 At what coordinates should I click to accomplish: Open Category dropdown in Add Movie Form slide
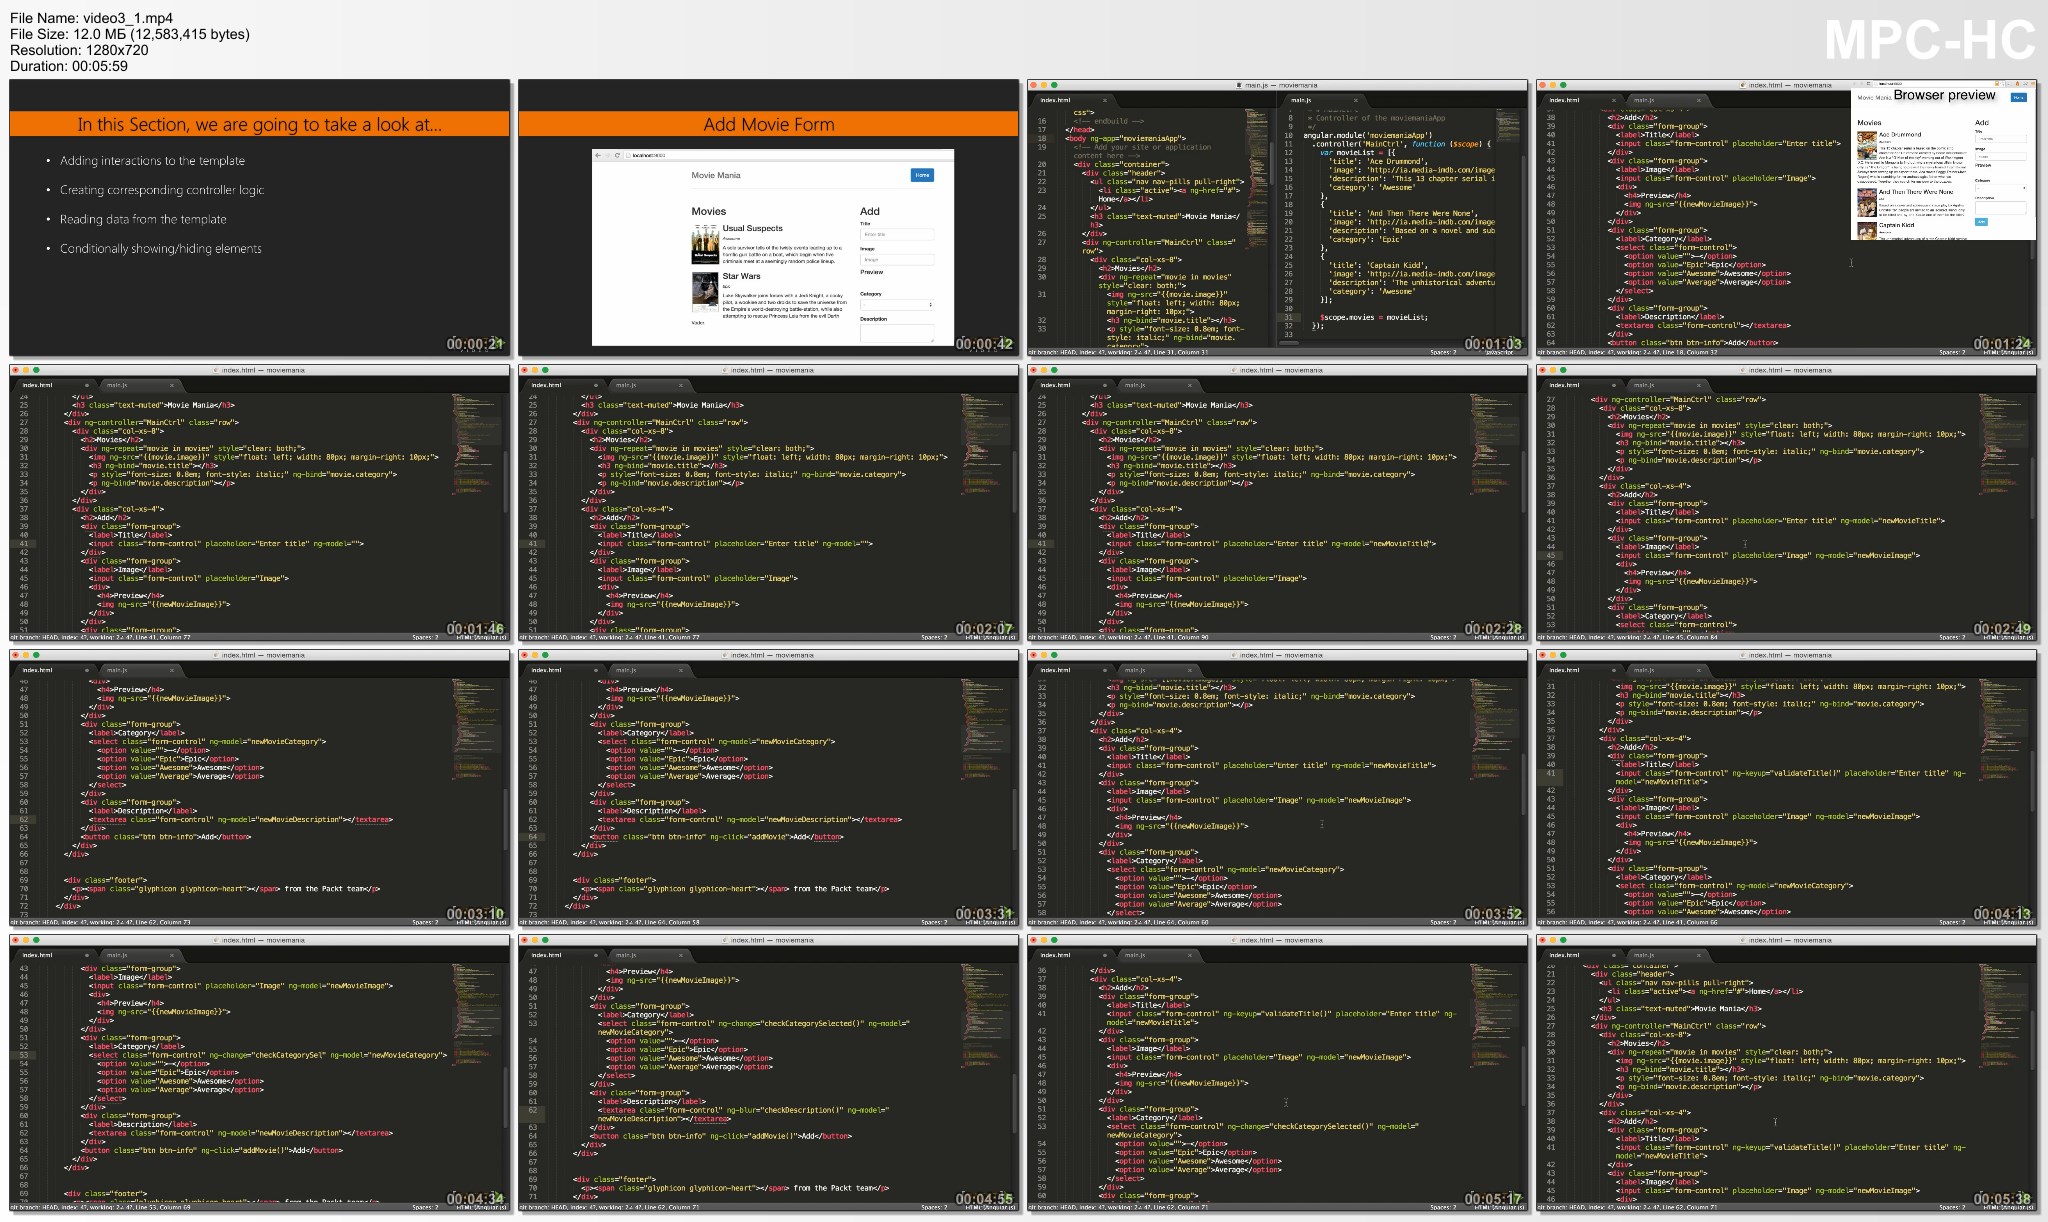coord(896,304)
